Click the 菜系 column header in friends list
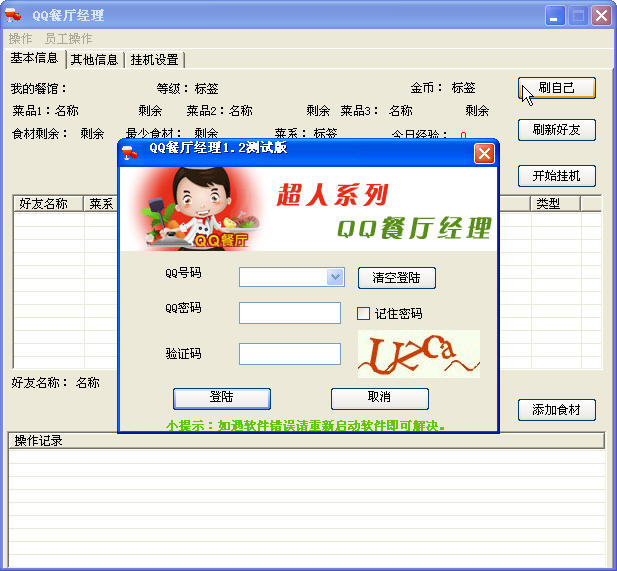617x571 pixels. point(101,204)
